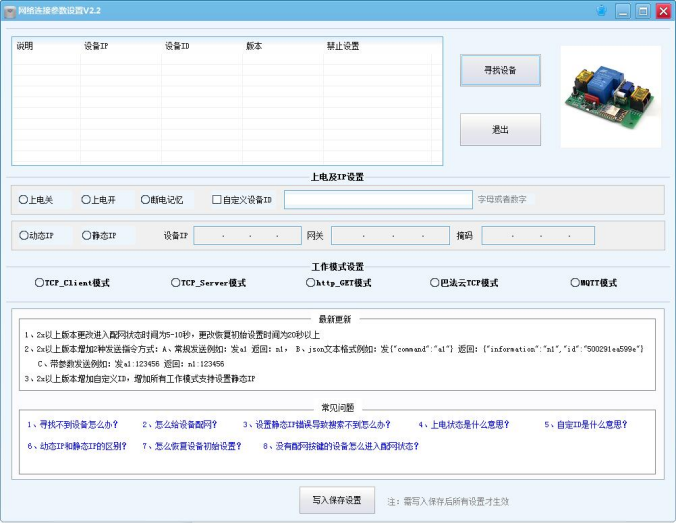The image size is (677, 524).
Task: Select TCP_Server模式 work mode
Action: (209, 283)
